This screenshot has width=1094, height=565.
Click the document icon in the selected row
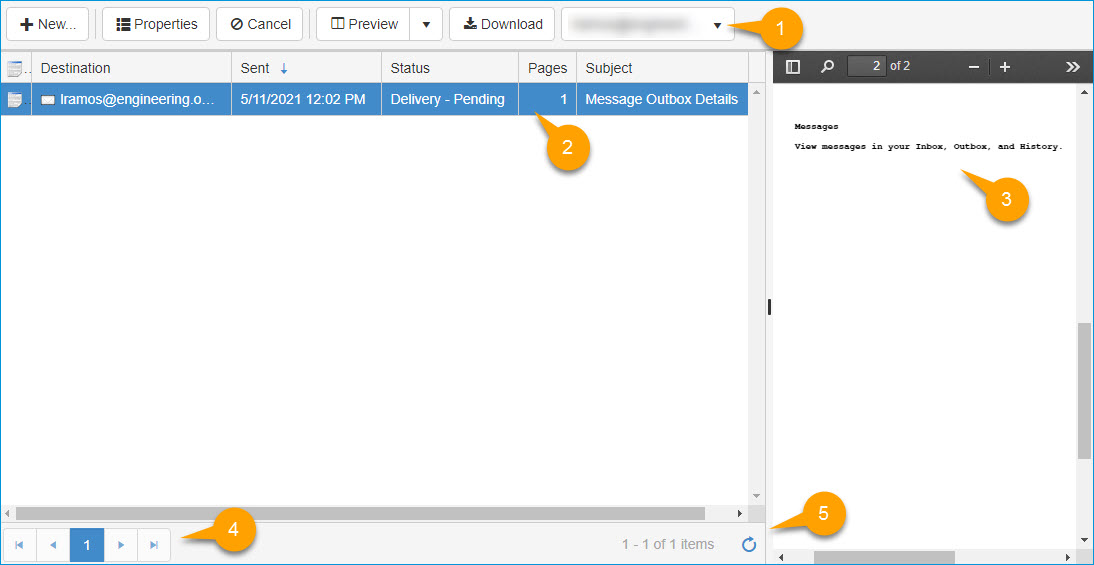[x=15, y=100]
